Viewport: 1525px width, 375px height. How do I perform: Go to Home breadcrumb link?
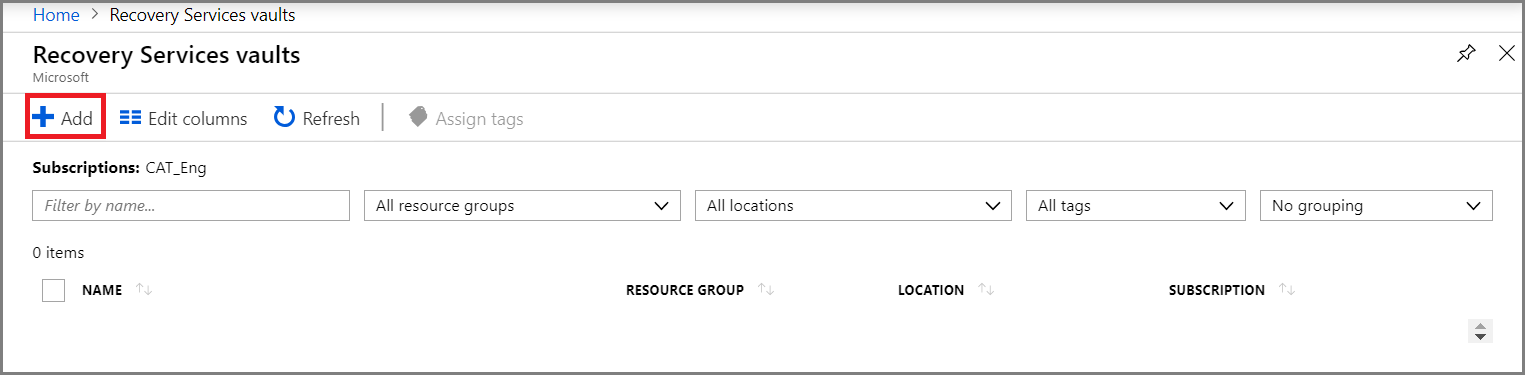pos(56,15)
